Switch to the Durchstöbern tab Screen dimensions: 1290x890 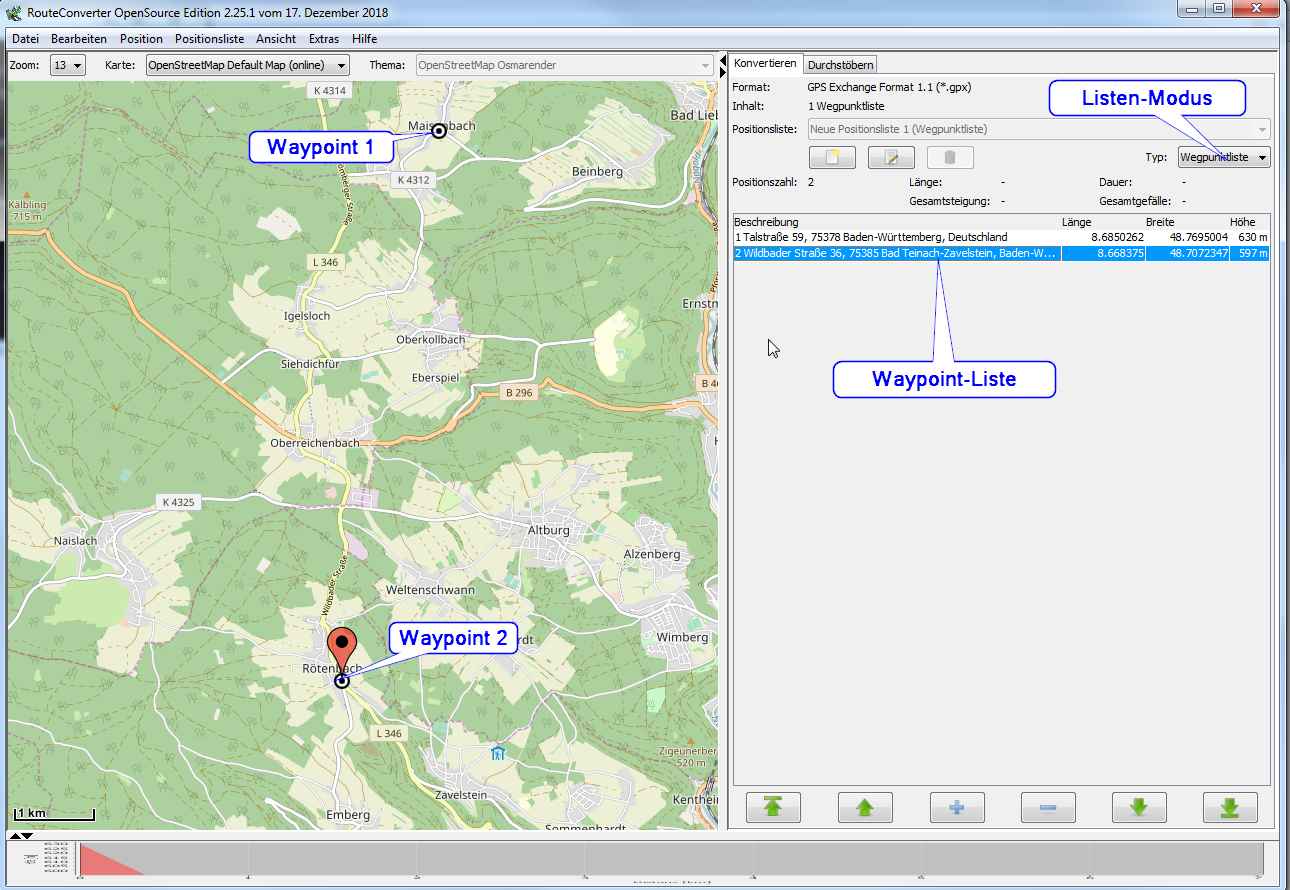coord(840,62)
